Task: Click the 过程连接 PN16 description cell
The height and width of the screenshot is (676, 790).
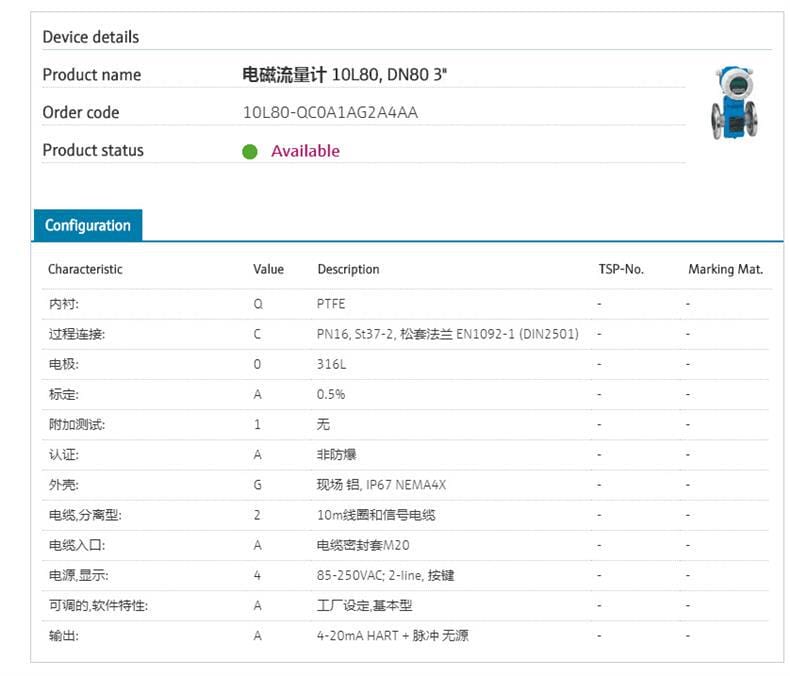Action: point(447,334)
